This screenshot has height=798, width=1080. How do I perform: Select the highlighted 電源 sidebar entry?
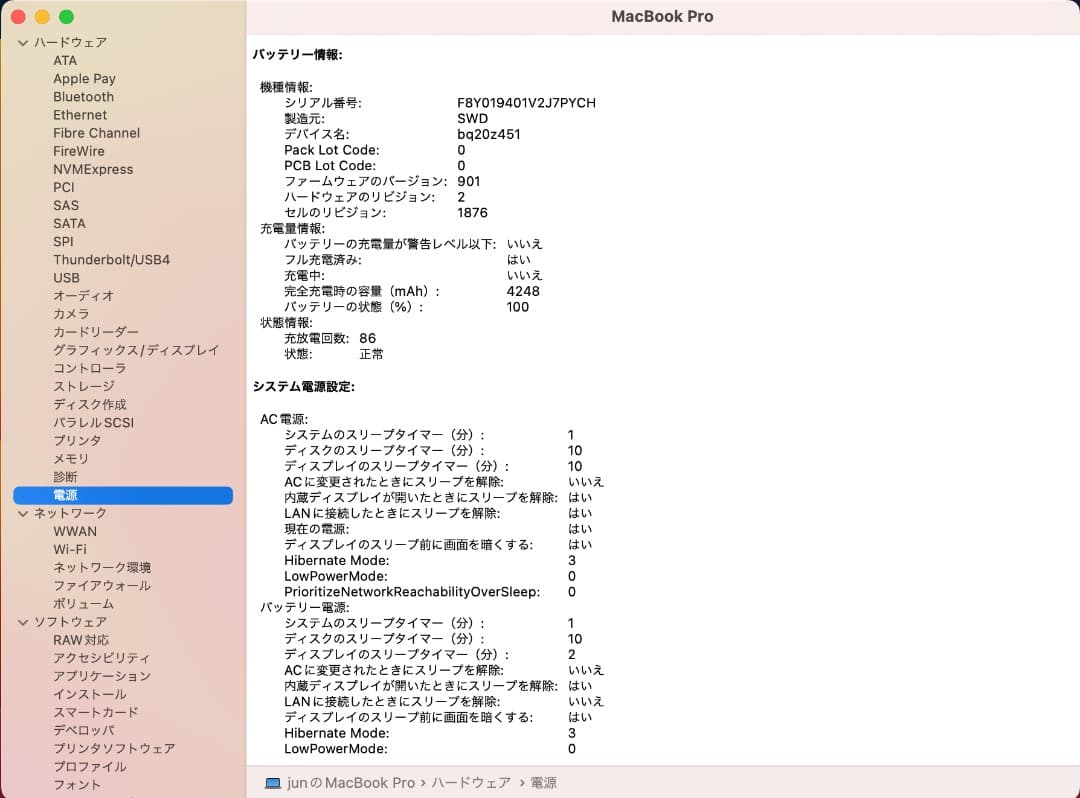[66, 495]
